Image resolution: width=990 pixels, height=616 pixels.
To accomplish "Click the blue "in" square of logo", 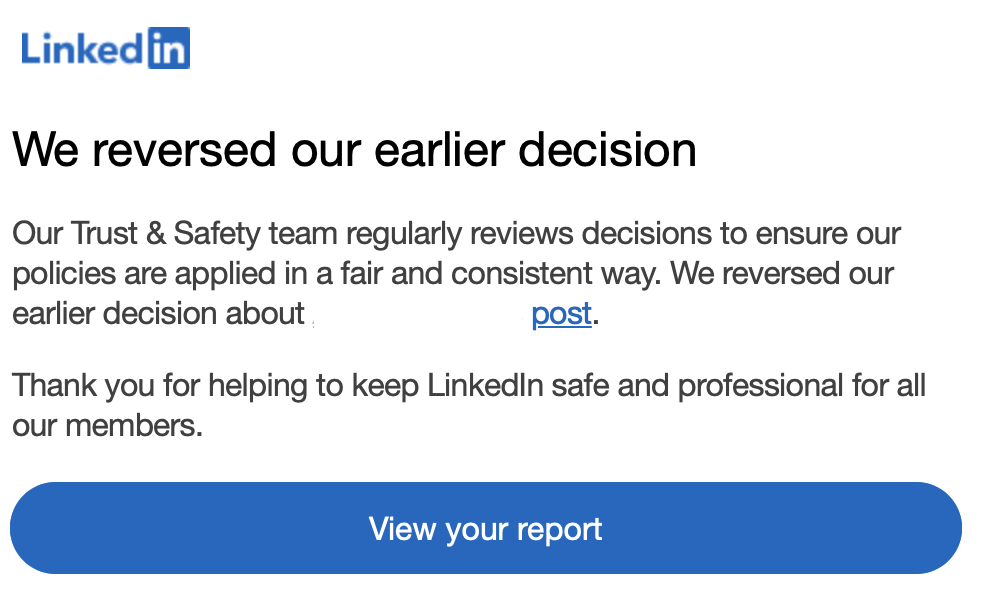I will pyautogui.click(x=169, y=48).
